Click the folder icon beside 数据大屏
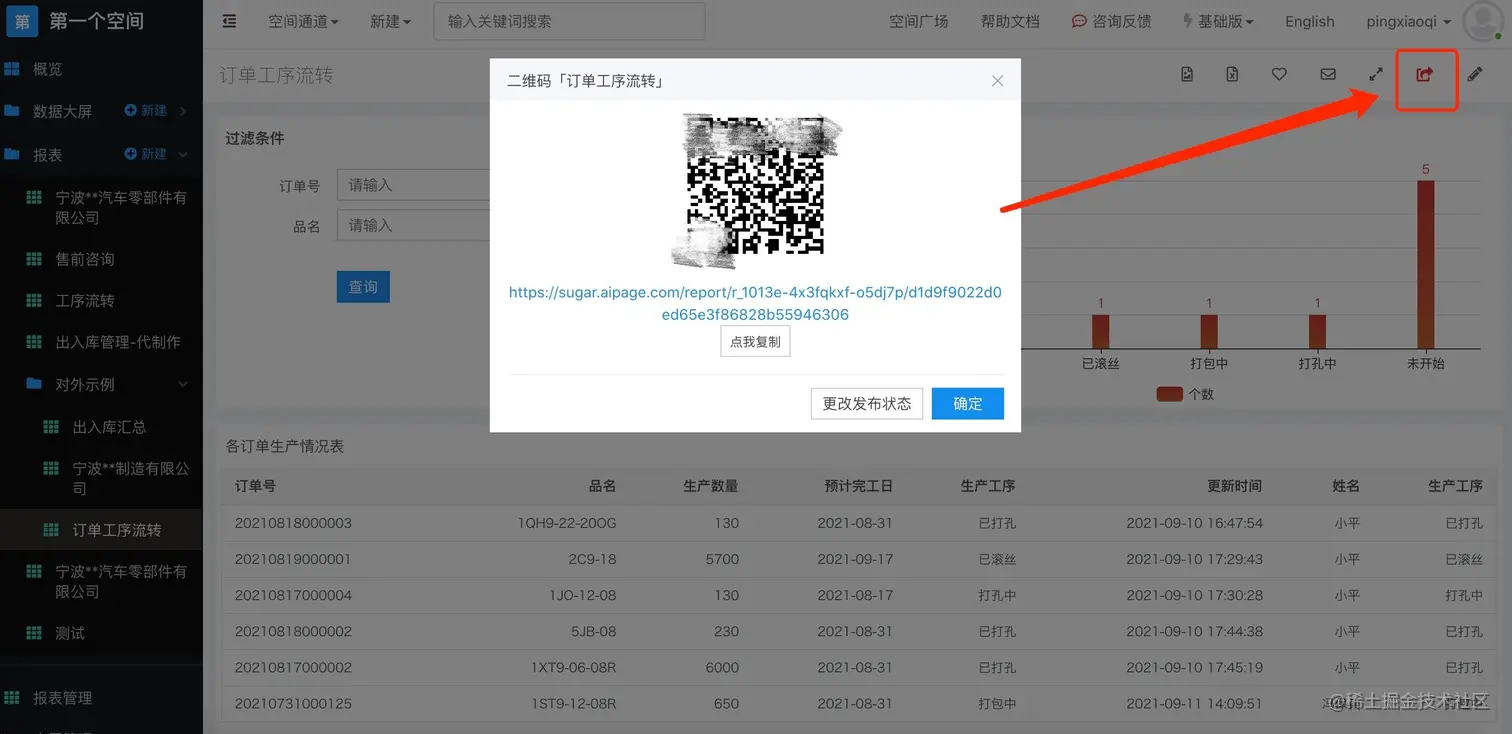The image size is (1512, 734). pyautogui.click(x=12, y=111)
